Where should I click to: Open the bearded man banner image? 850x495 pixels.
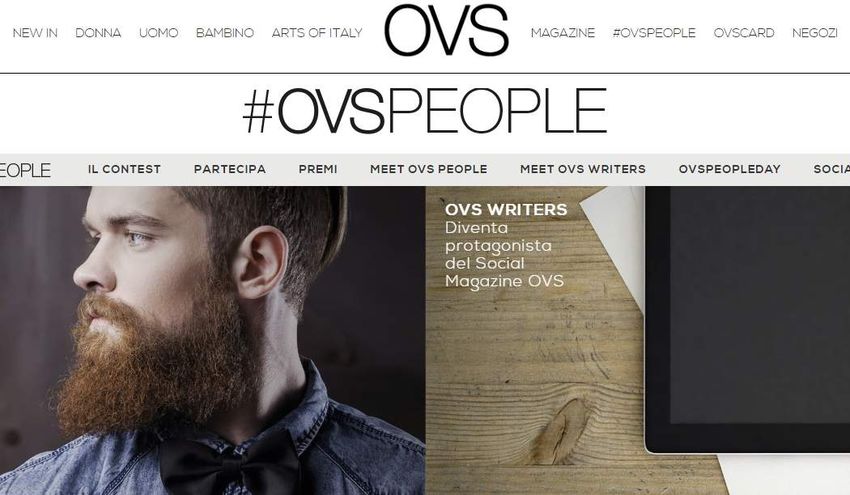coord(212,340)
